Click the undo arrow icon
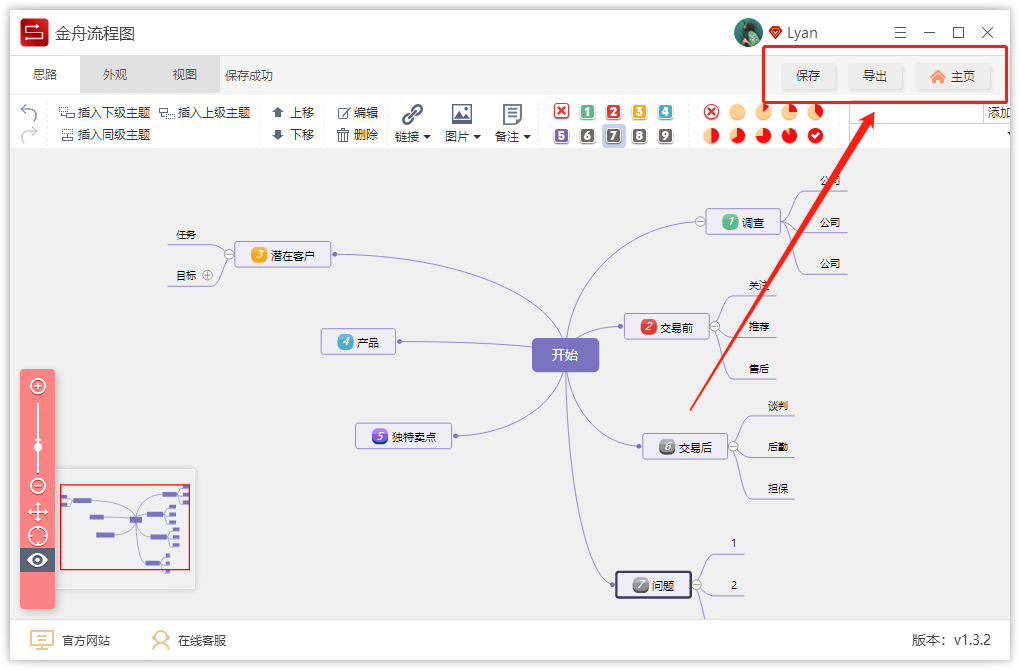This screenshot has height=670, width=1020. click(x=29, y=113)
